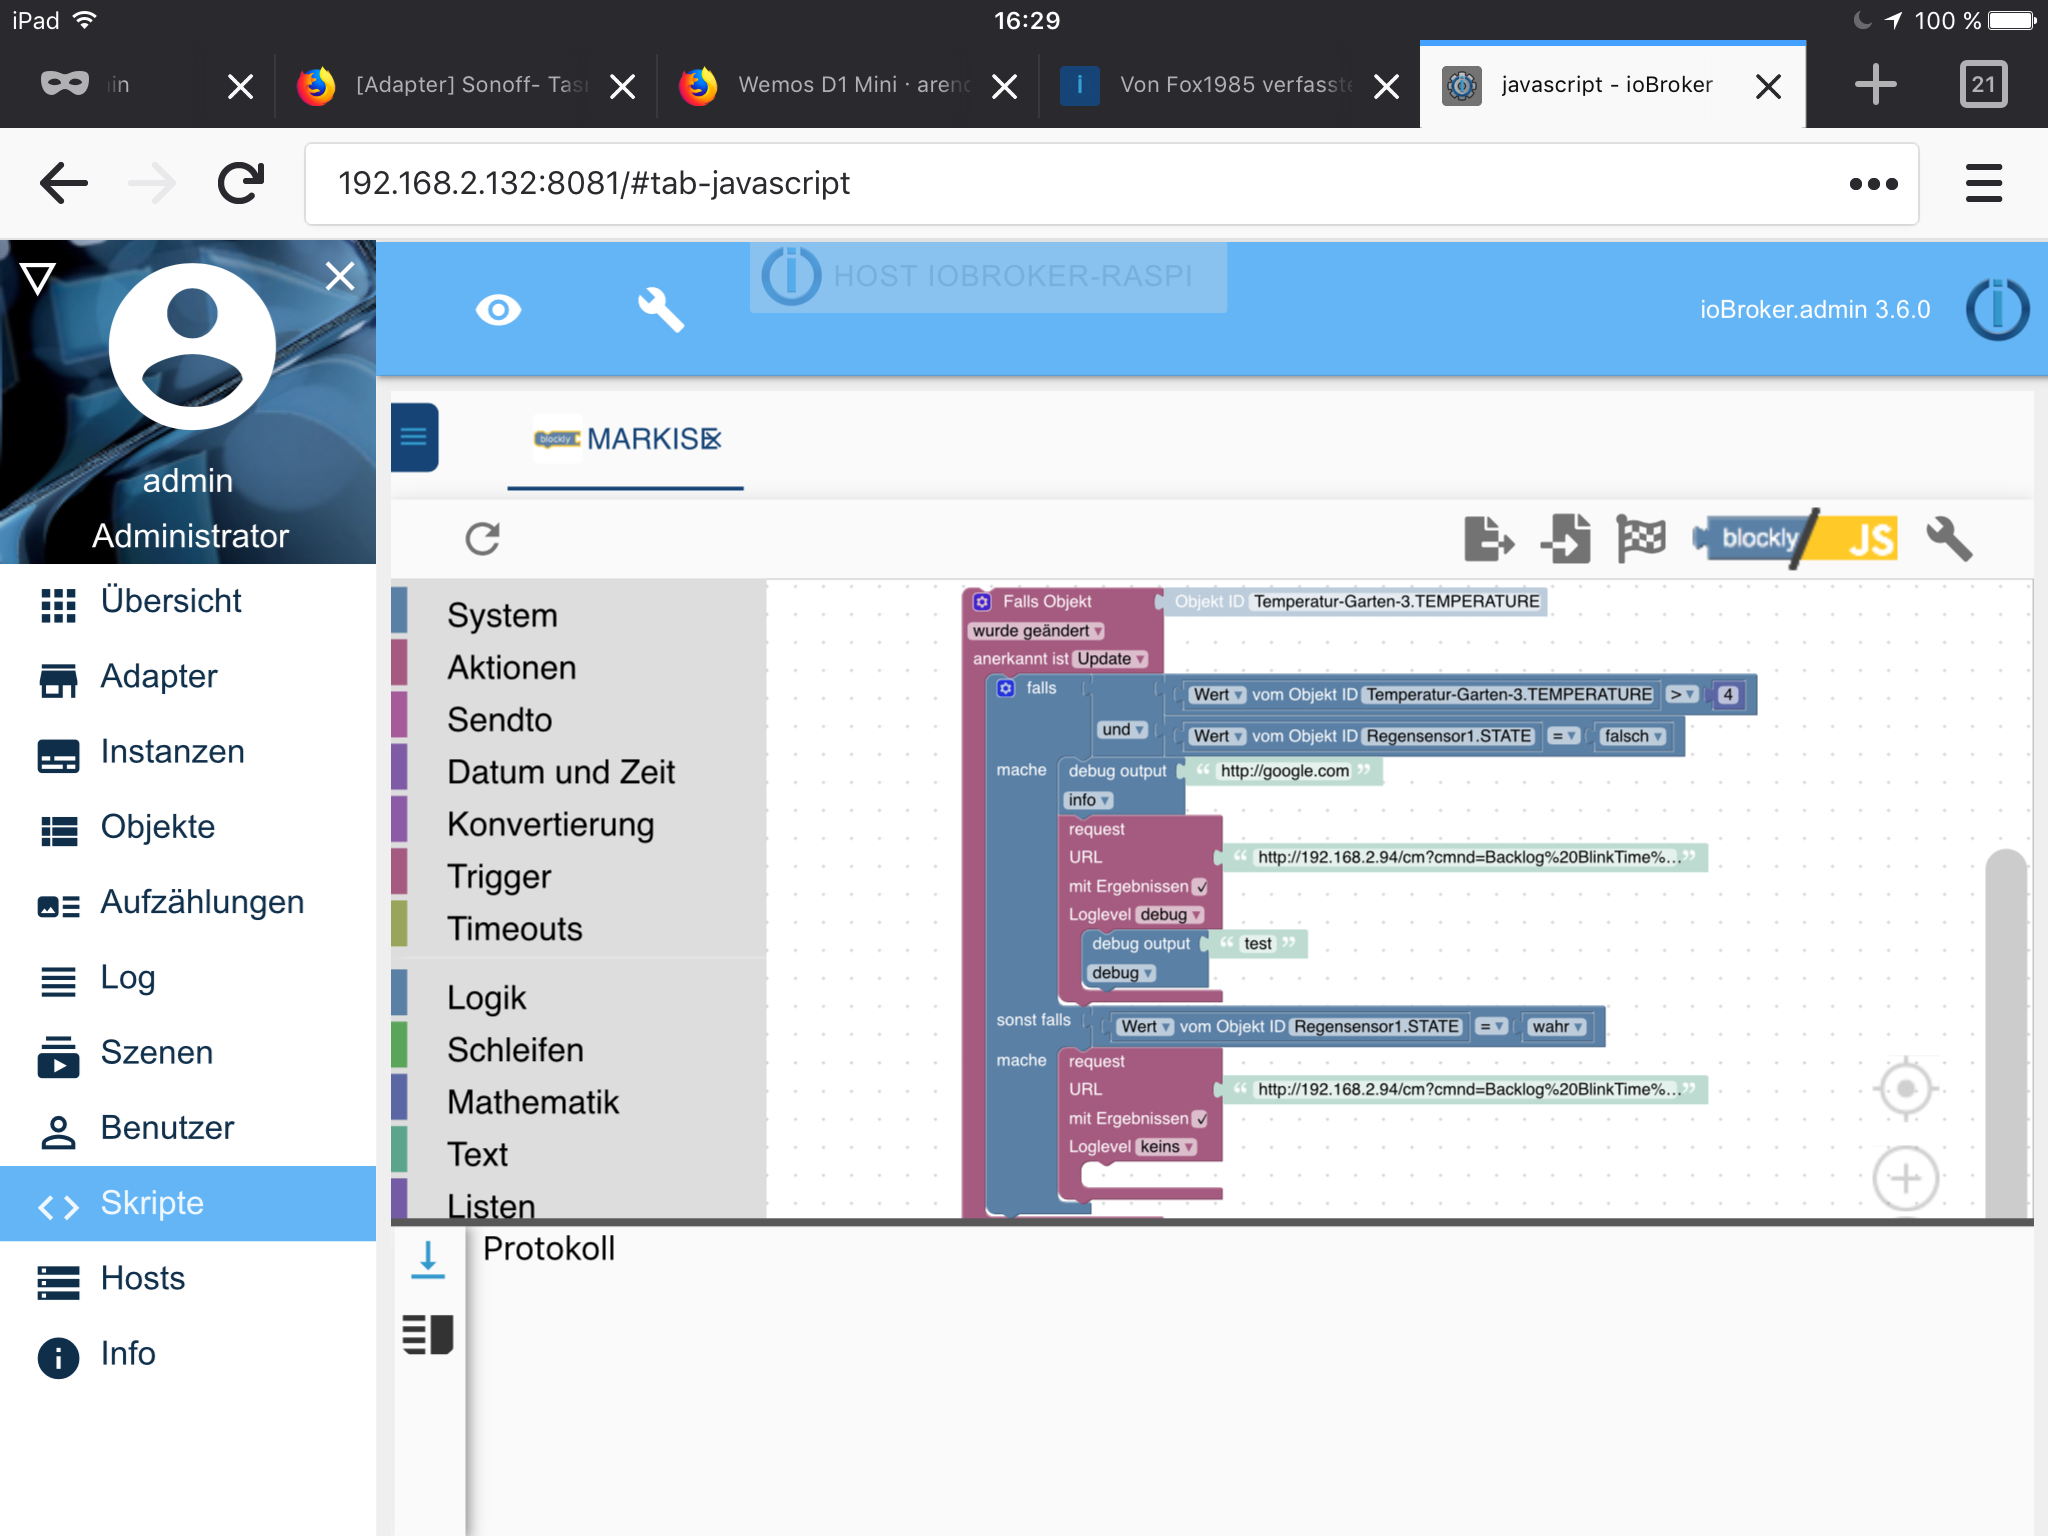Click the browser address bar
This screenshot has width=2048, height=1536.
pyautogui.click(x=1080, y=184)
